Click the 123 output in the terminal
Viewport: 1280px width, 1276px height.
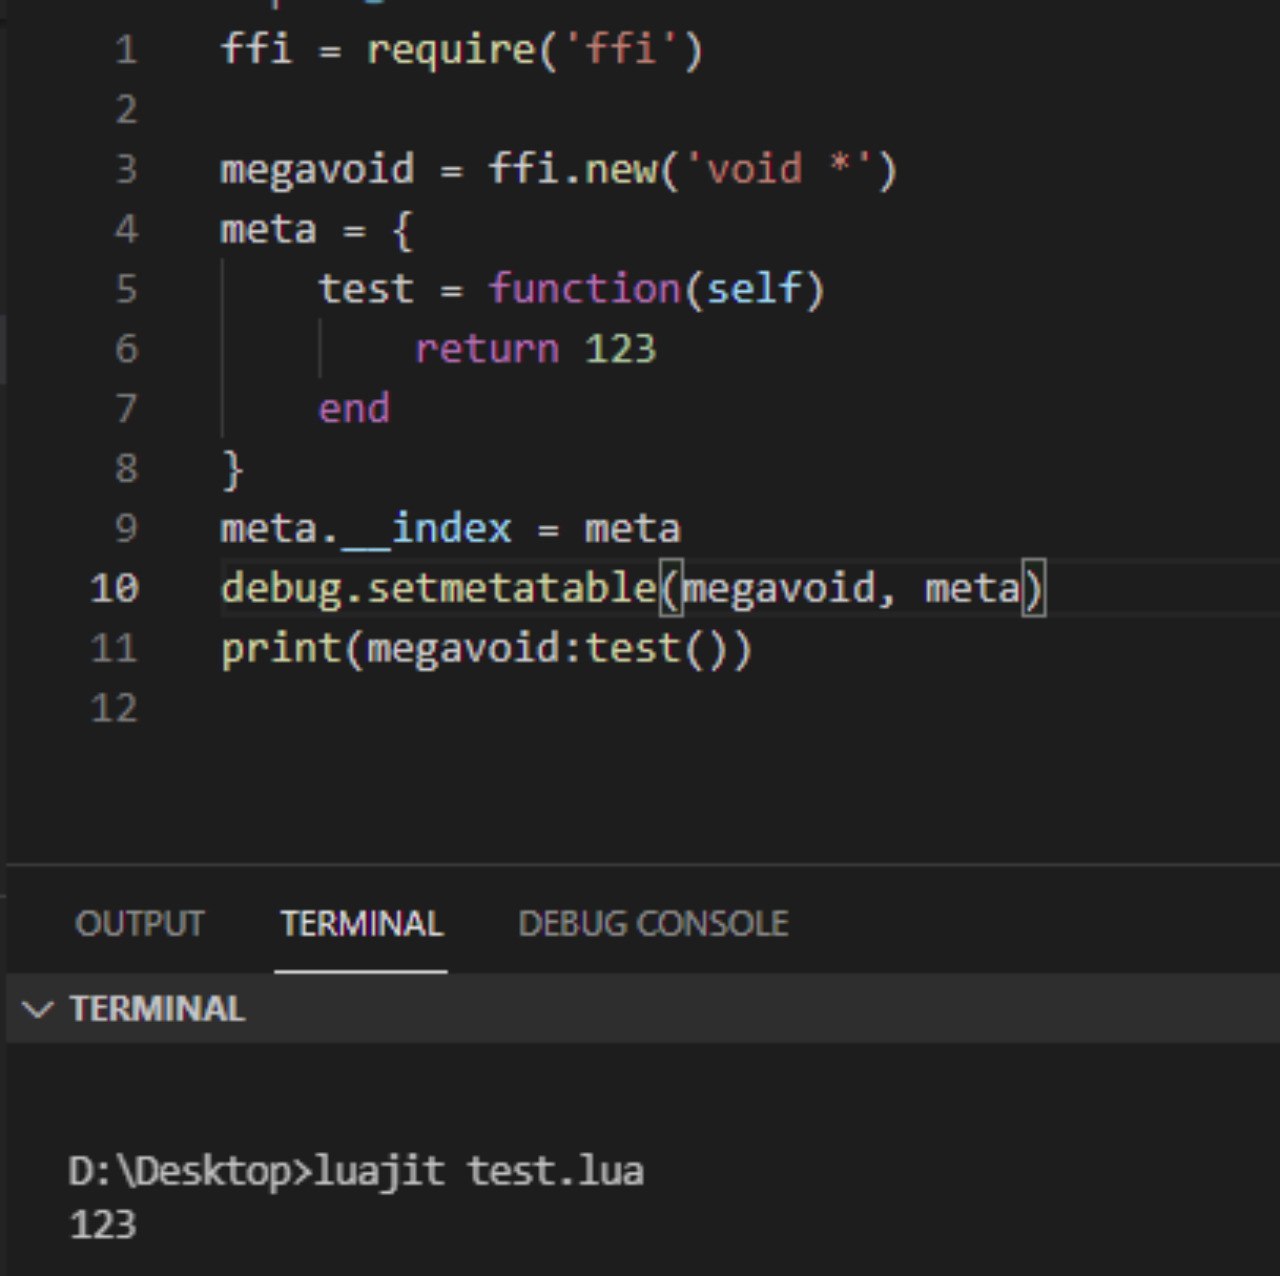tap(103, 1225)
